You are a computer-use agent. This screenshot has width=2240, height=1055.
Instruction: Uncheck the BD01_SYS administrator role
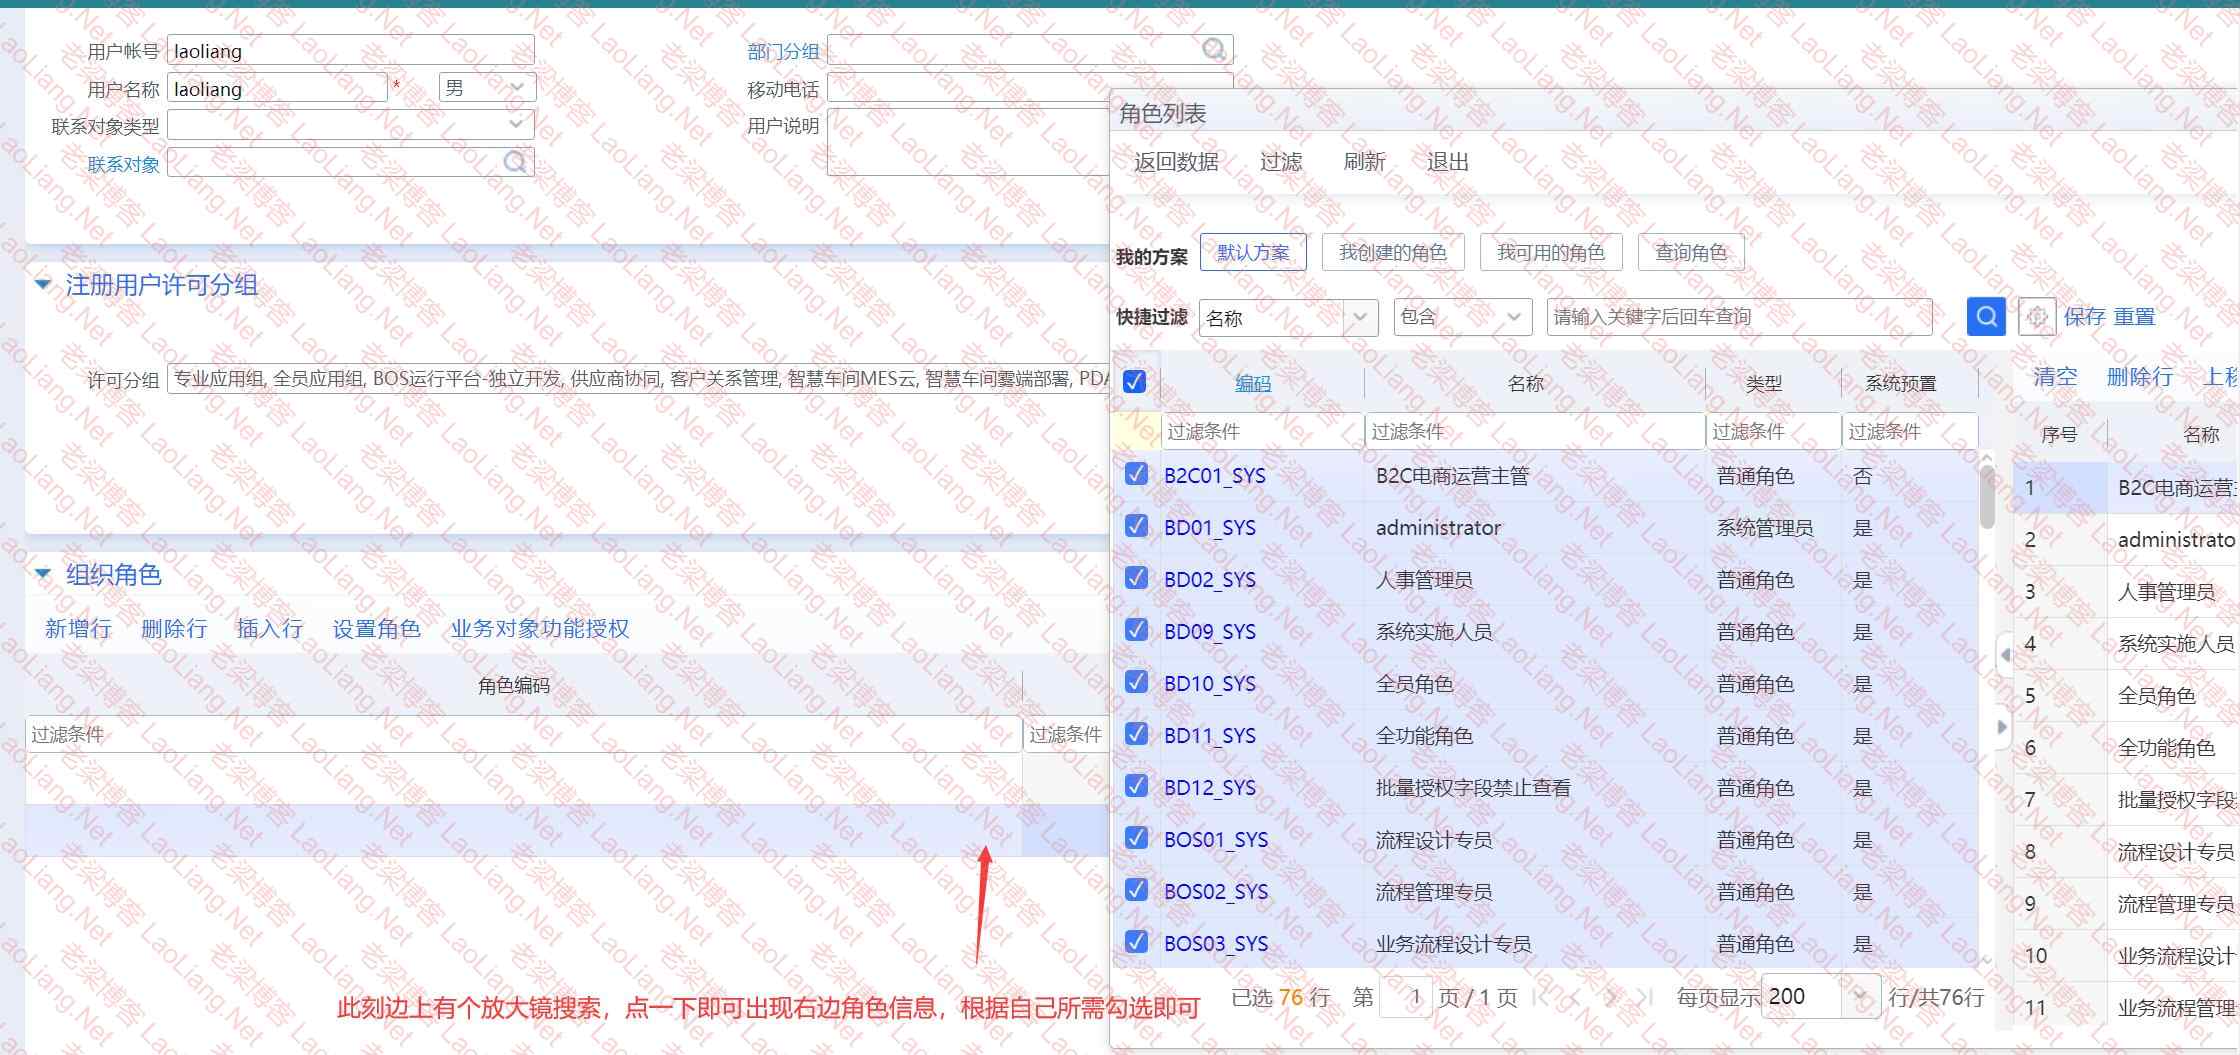point(1136,526)
